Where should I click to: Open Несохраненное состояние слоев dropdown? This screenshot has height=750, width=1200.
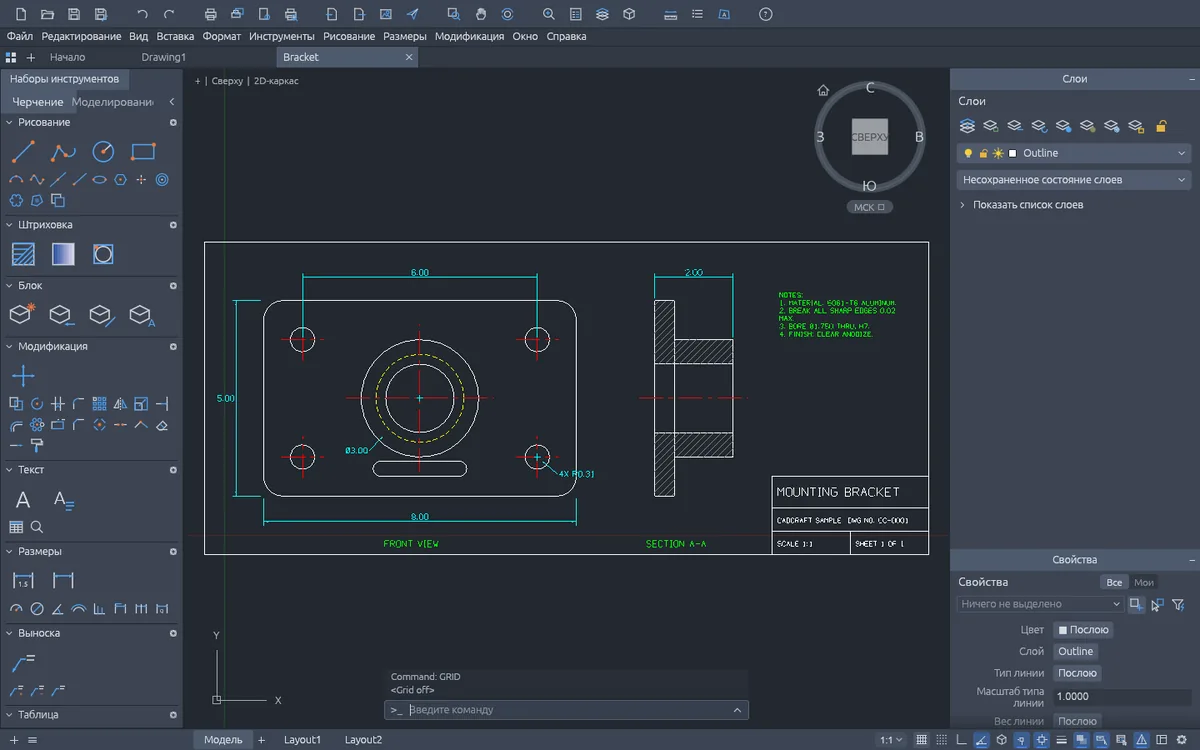1074,180
